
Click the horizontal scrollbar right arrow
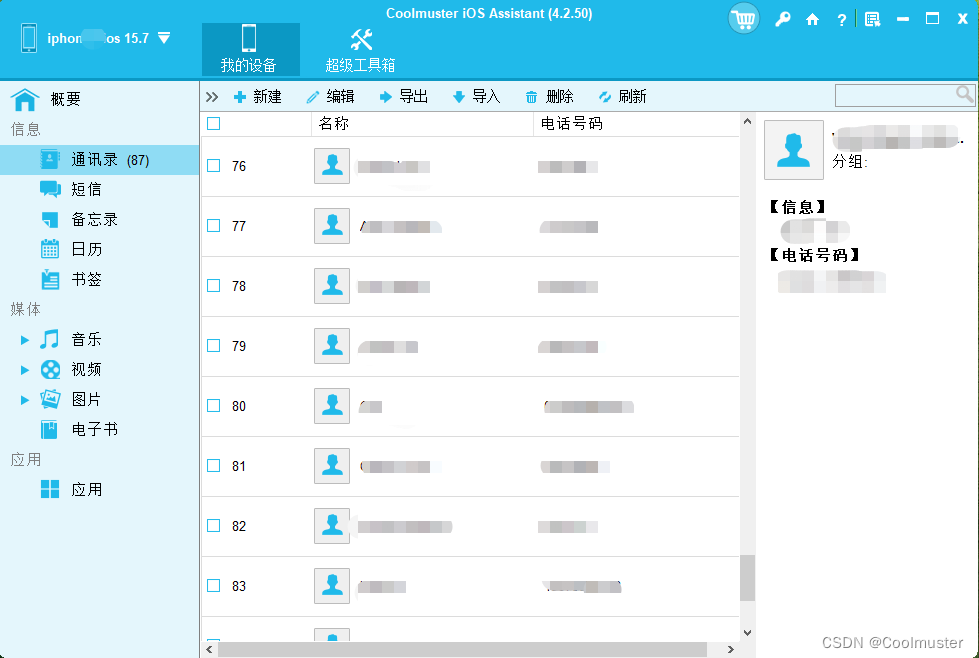point(731,649)
